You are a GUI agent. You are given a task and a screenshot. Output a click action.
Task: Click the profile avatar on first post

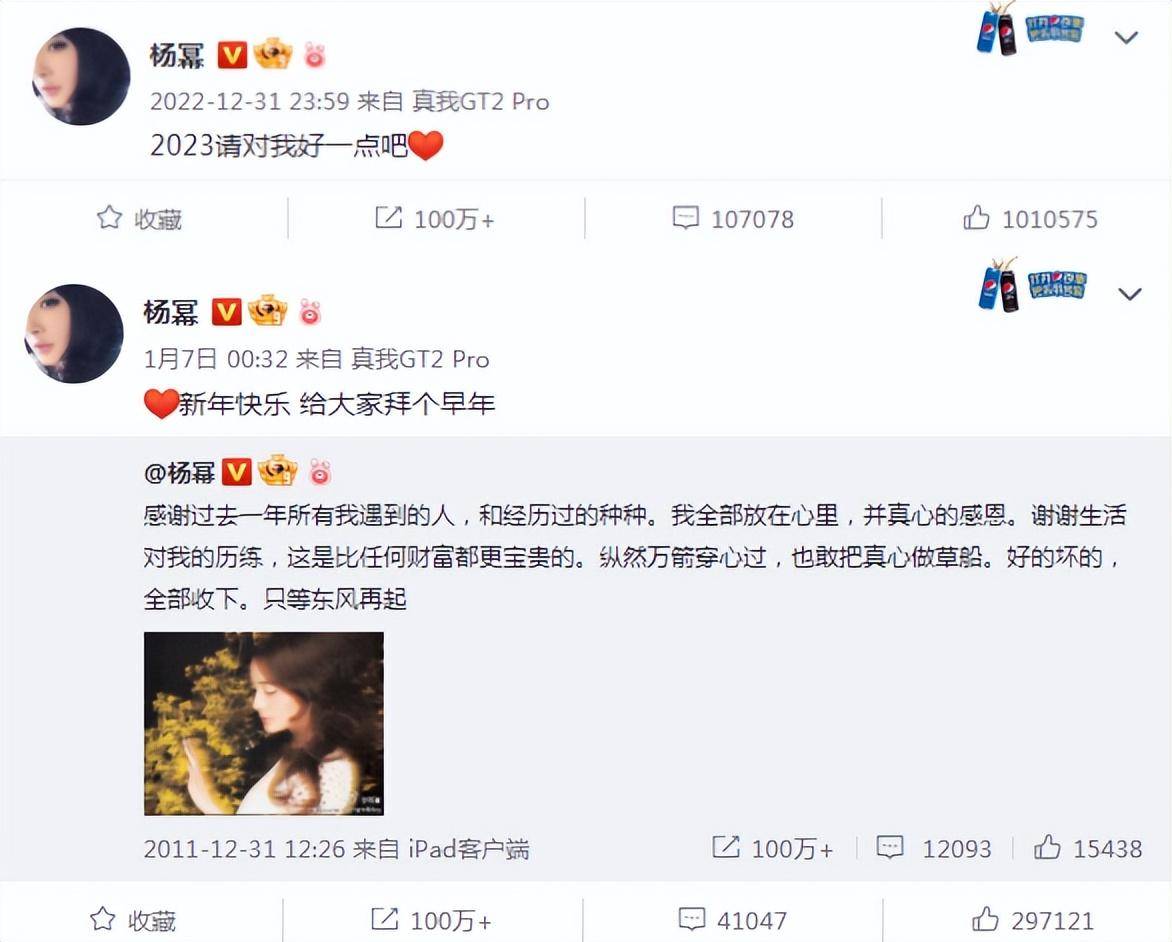81,76
